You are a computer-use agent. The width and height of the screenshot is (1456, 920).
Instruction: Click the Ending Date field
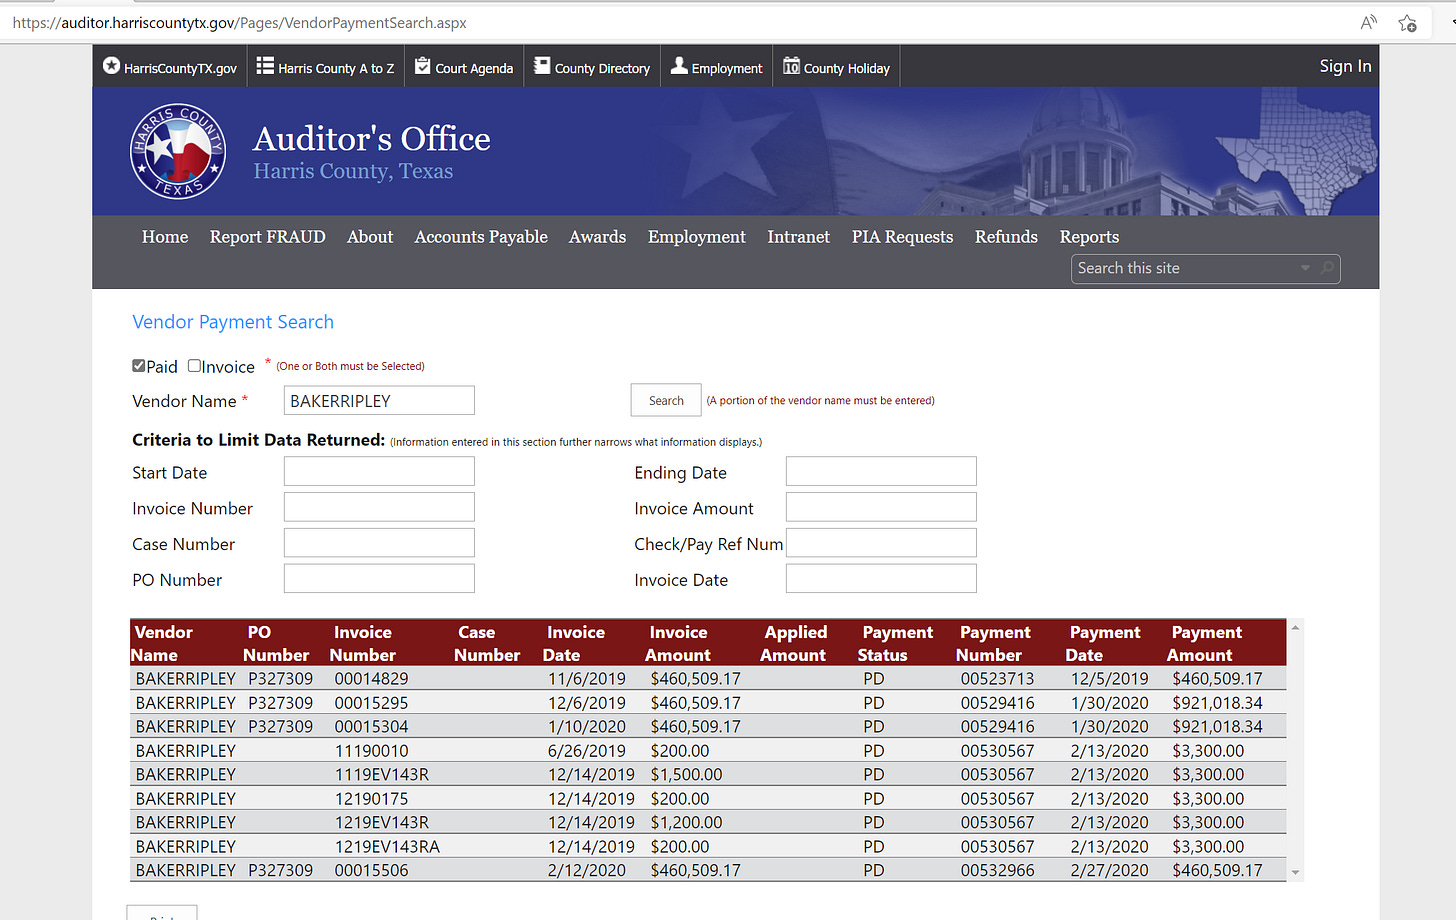pyautogui.click(x=881, y=472)
